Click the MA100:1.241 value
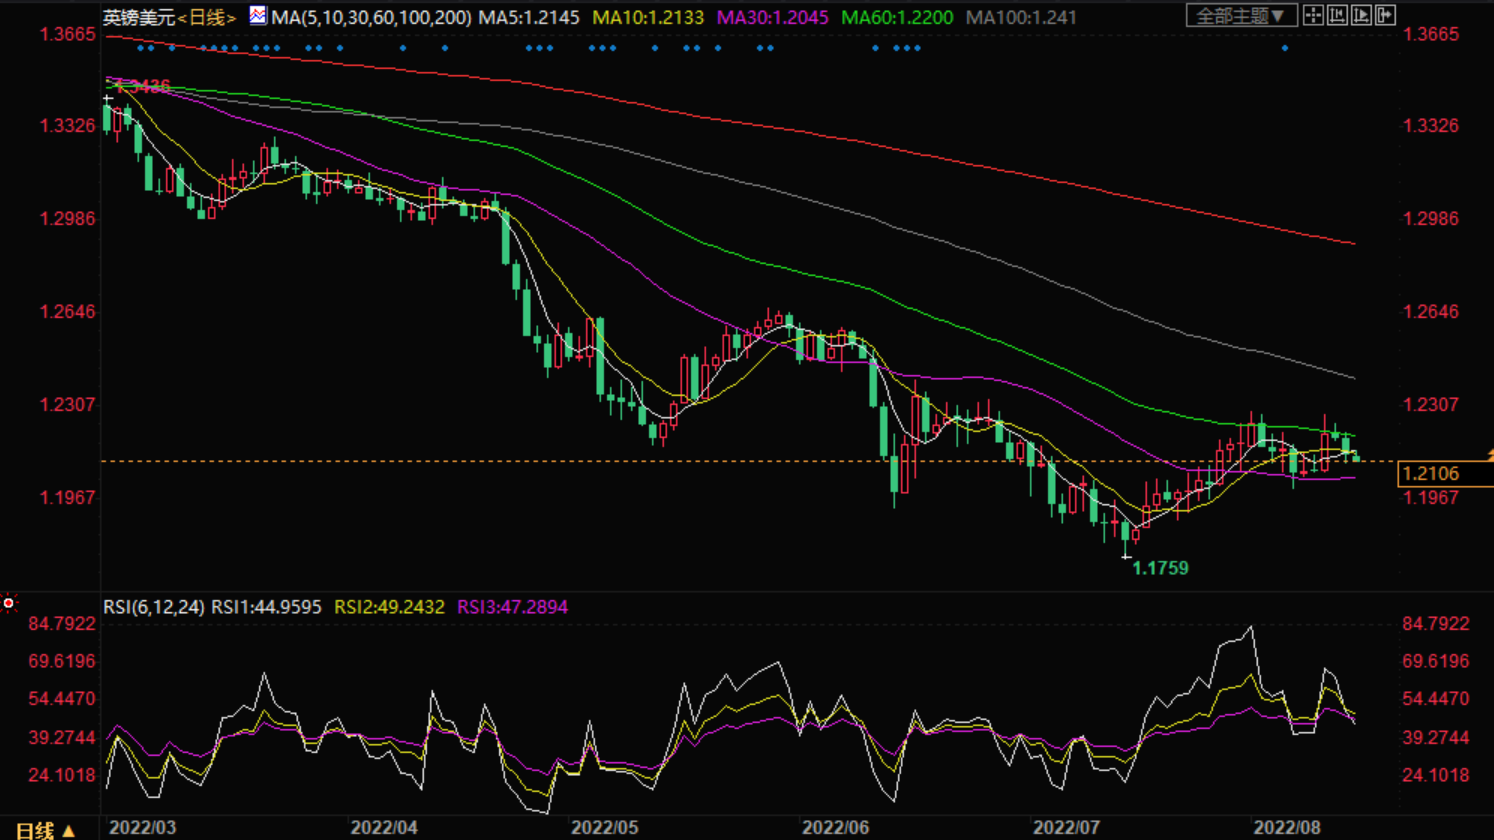Viewport: 1494px width, 840px height. [x=1021, y=18]
